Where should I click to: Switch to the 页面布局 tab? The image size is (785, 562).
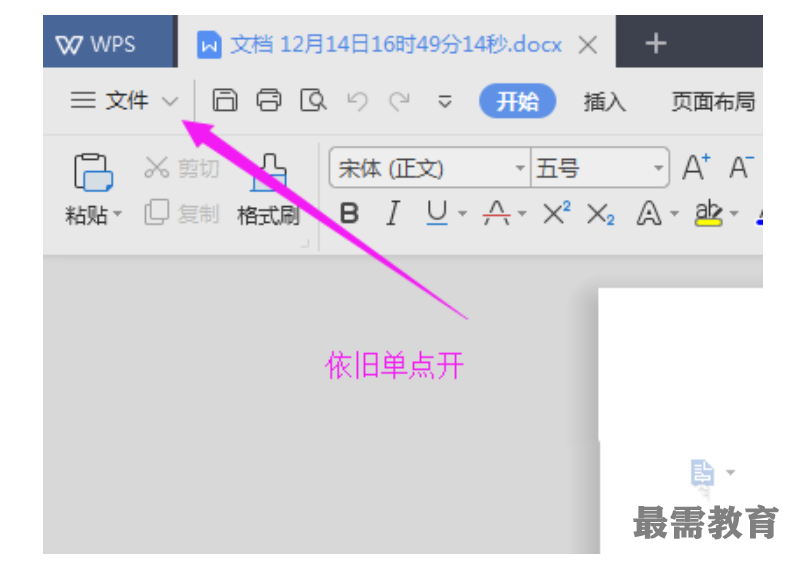click(x=713, y=102)
